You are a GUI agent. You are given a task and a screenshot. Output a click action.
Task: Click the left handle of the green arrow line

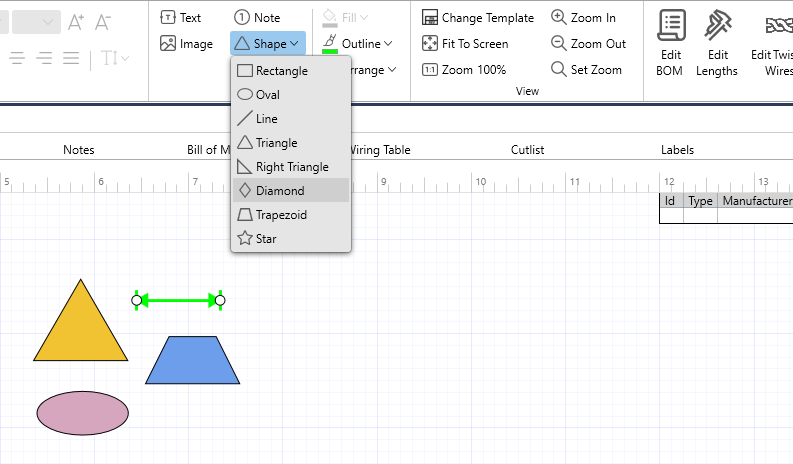[137, 301]
